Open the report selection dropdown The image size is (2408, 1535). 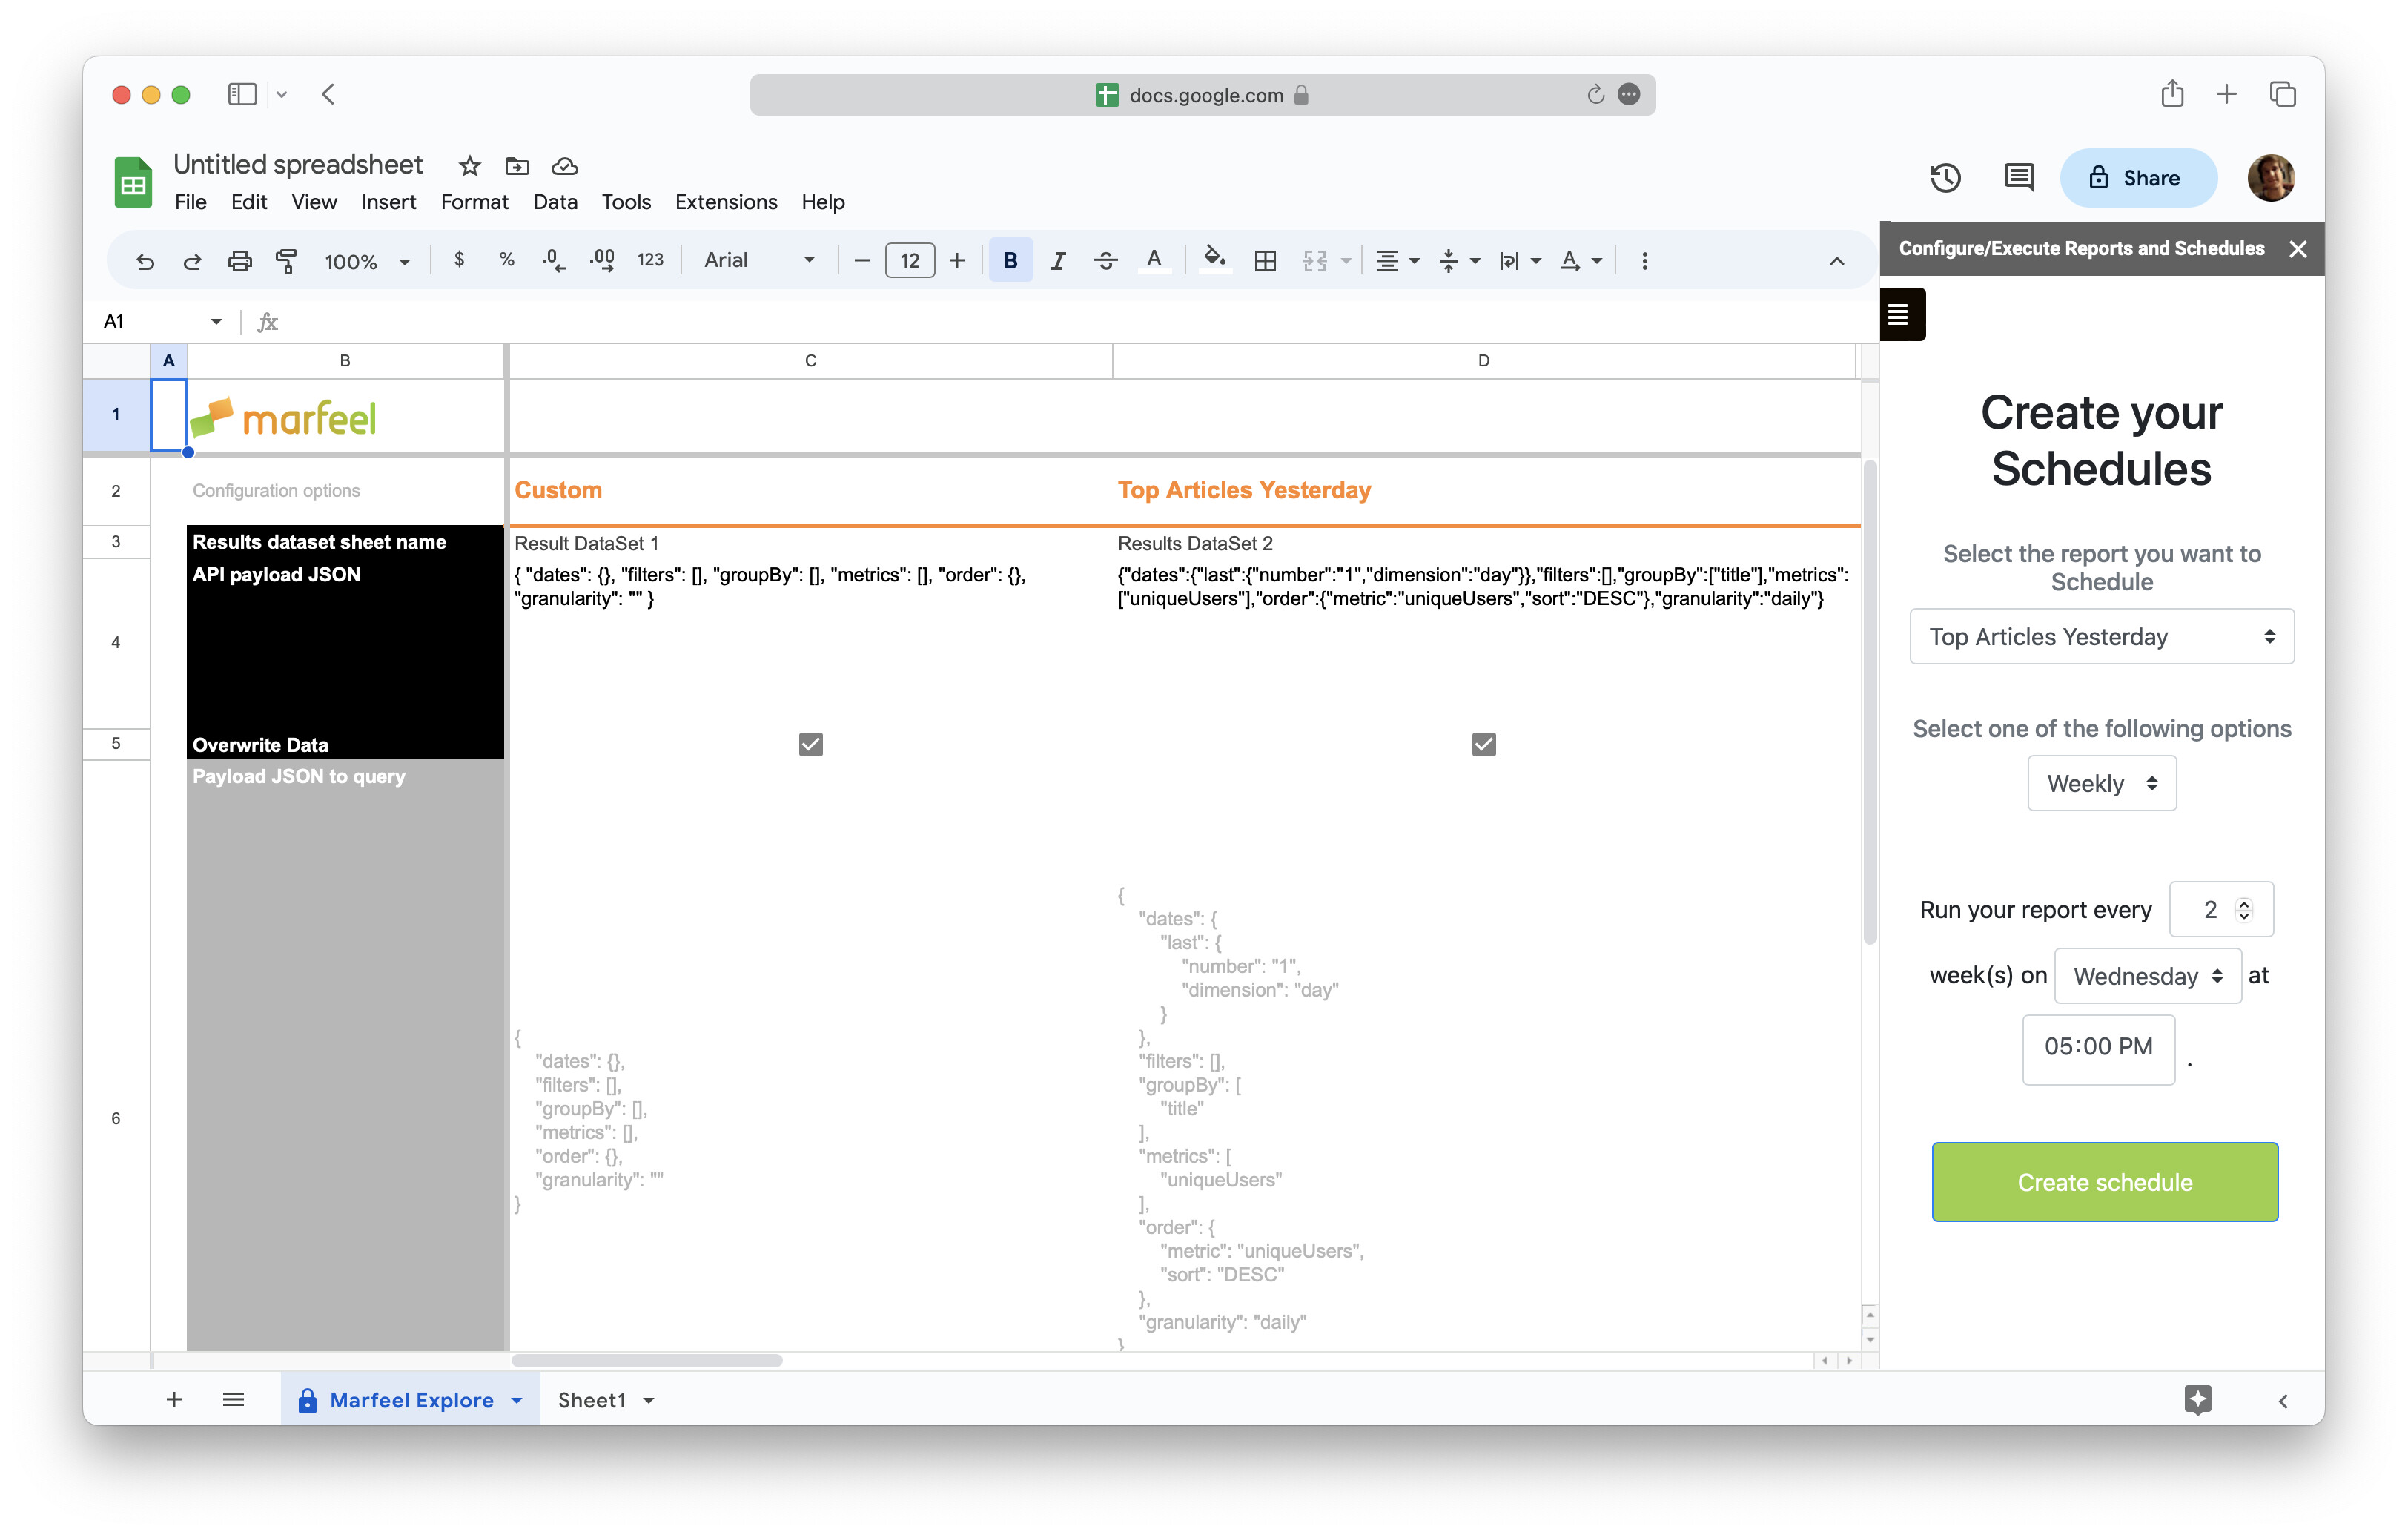tap(2100, 636)
